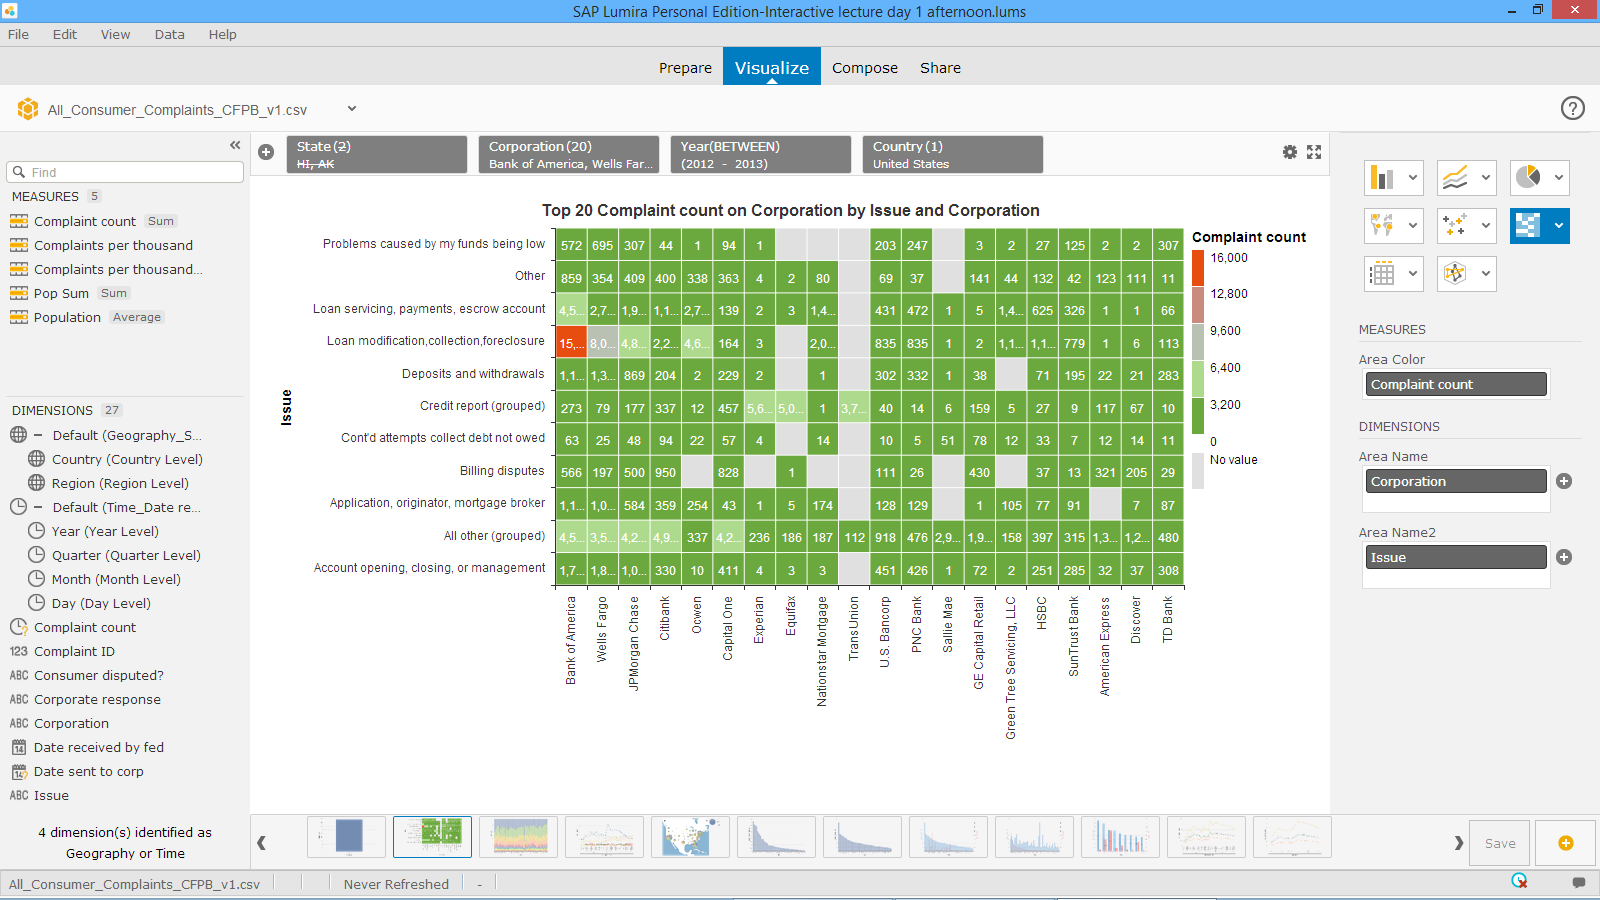Open the Data menu
This screenshot has width=1600, height=900.
point(169,34)
